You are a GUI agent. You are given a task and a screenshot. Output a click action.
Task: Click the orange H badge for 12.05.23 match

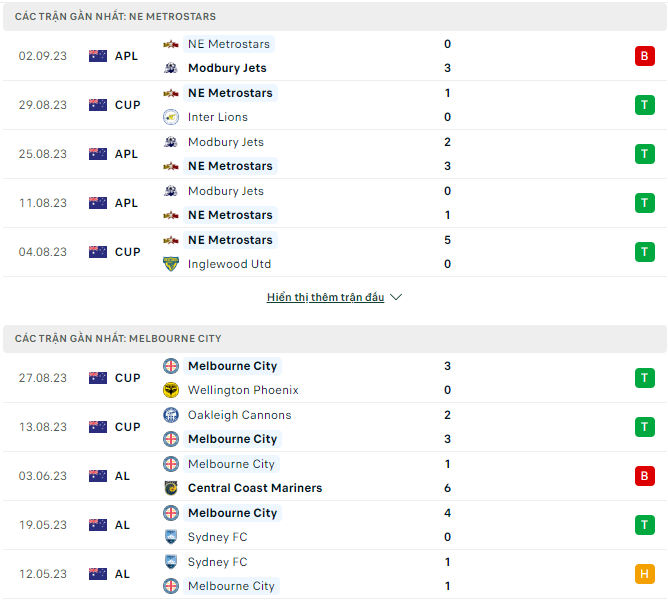click(644, 574)
